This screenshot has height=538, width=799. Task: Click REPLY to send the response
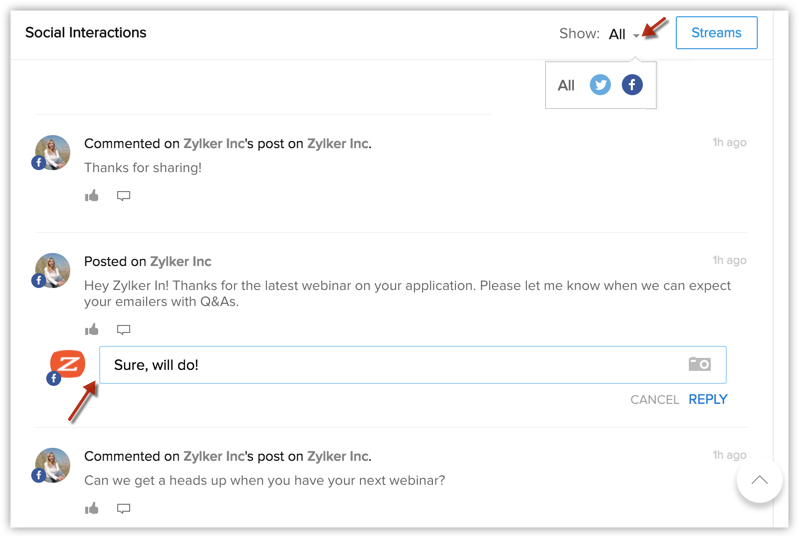coord(708,399)
